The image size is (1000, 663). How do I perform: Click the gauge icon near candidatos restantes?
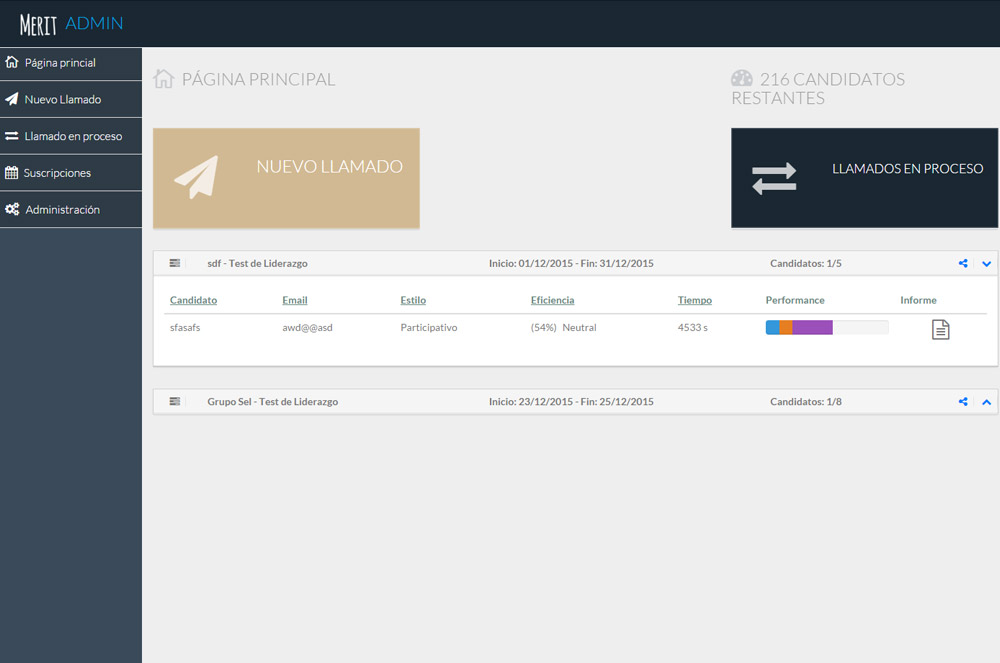(x=742, y=79)
